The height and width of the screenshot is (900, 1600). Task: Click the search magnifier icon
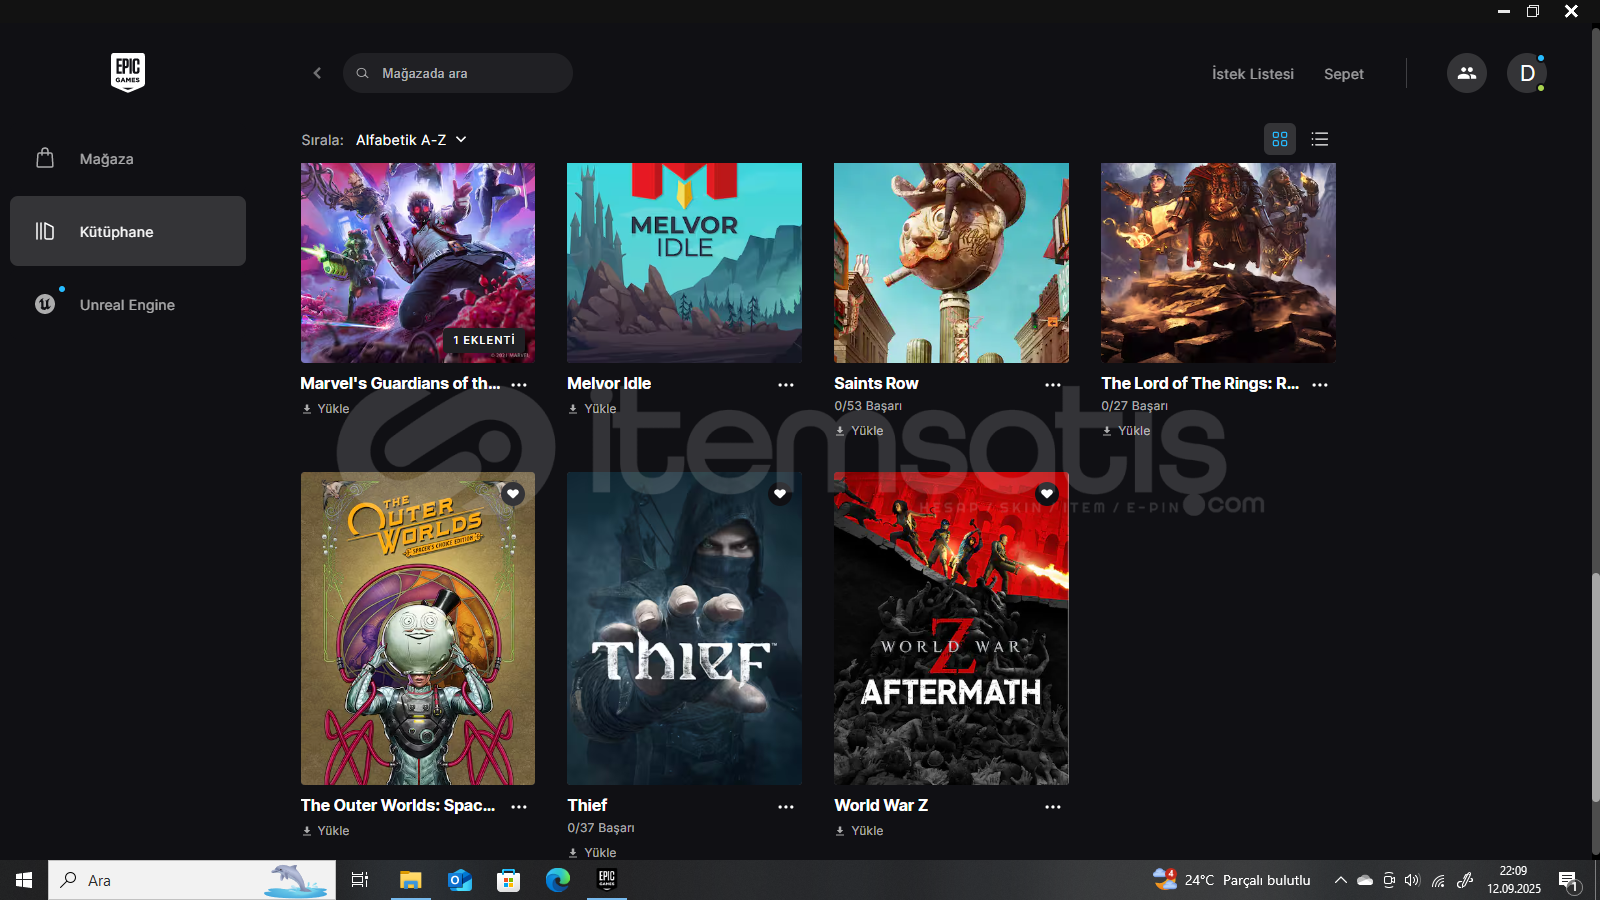(x=362, y=73)
